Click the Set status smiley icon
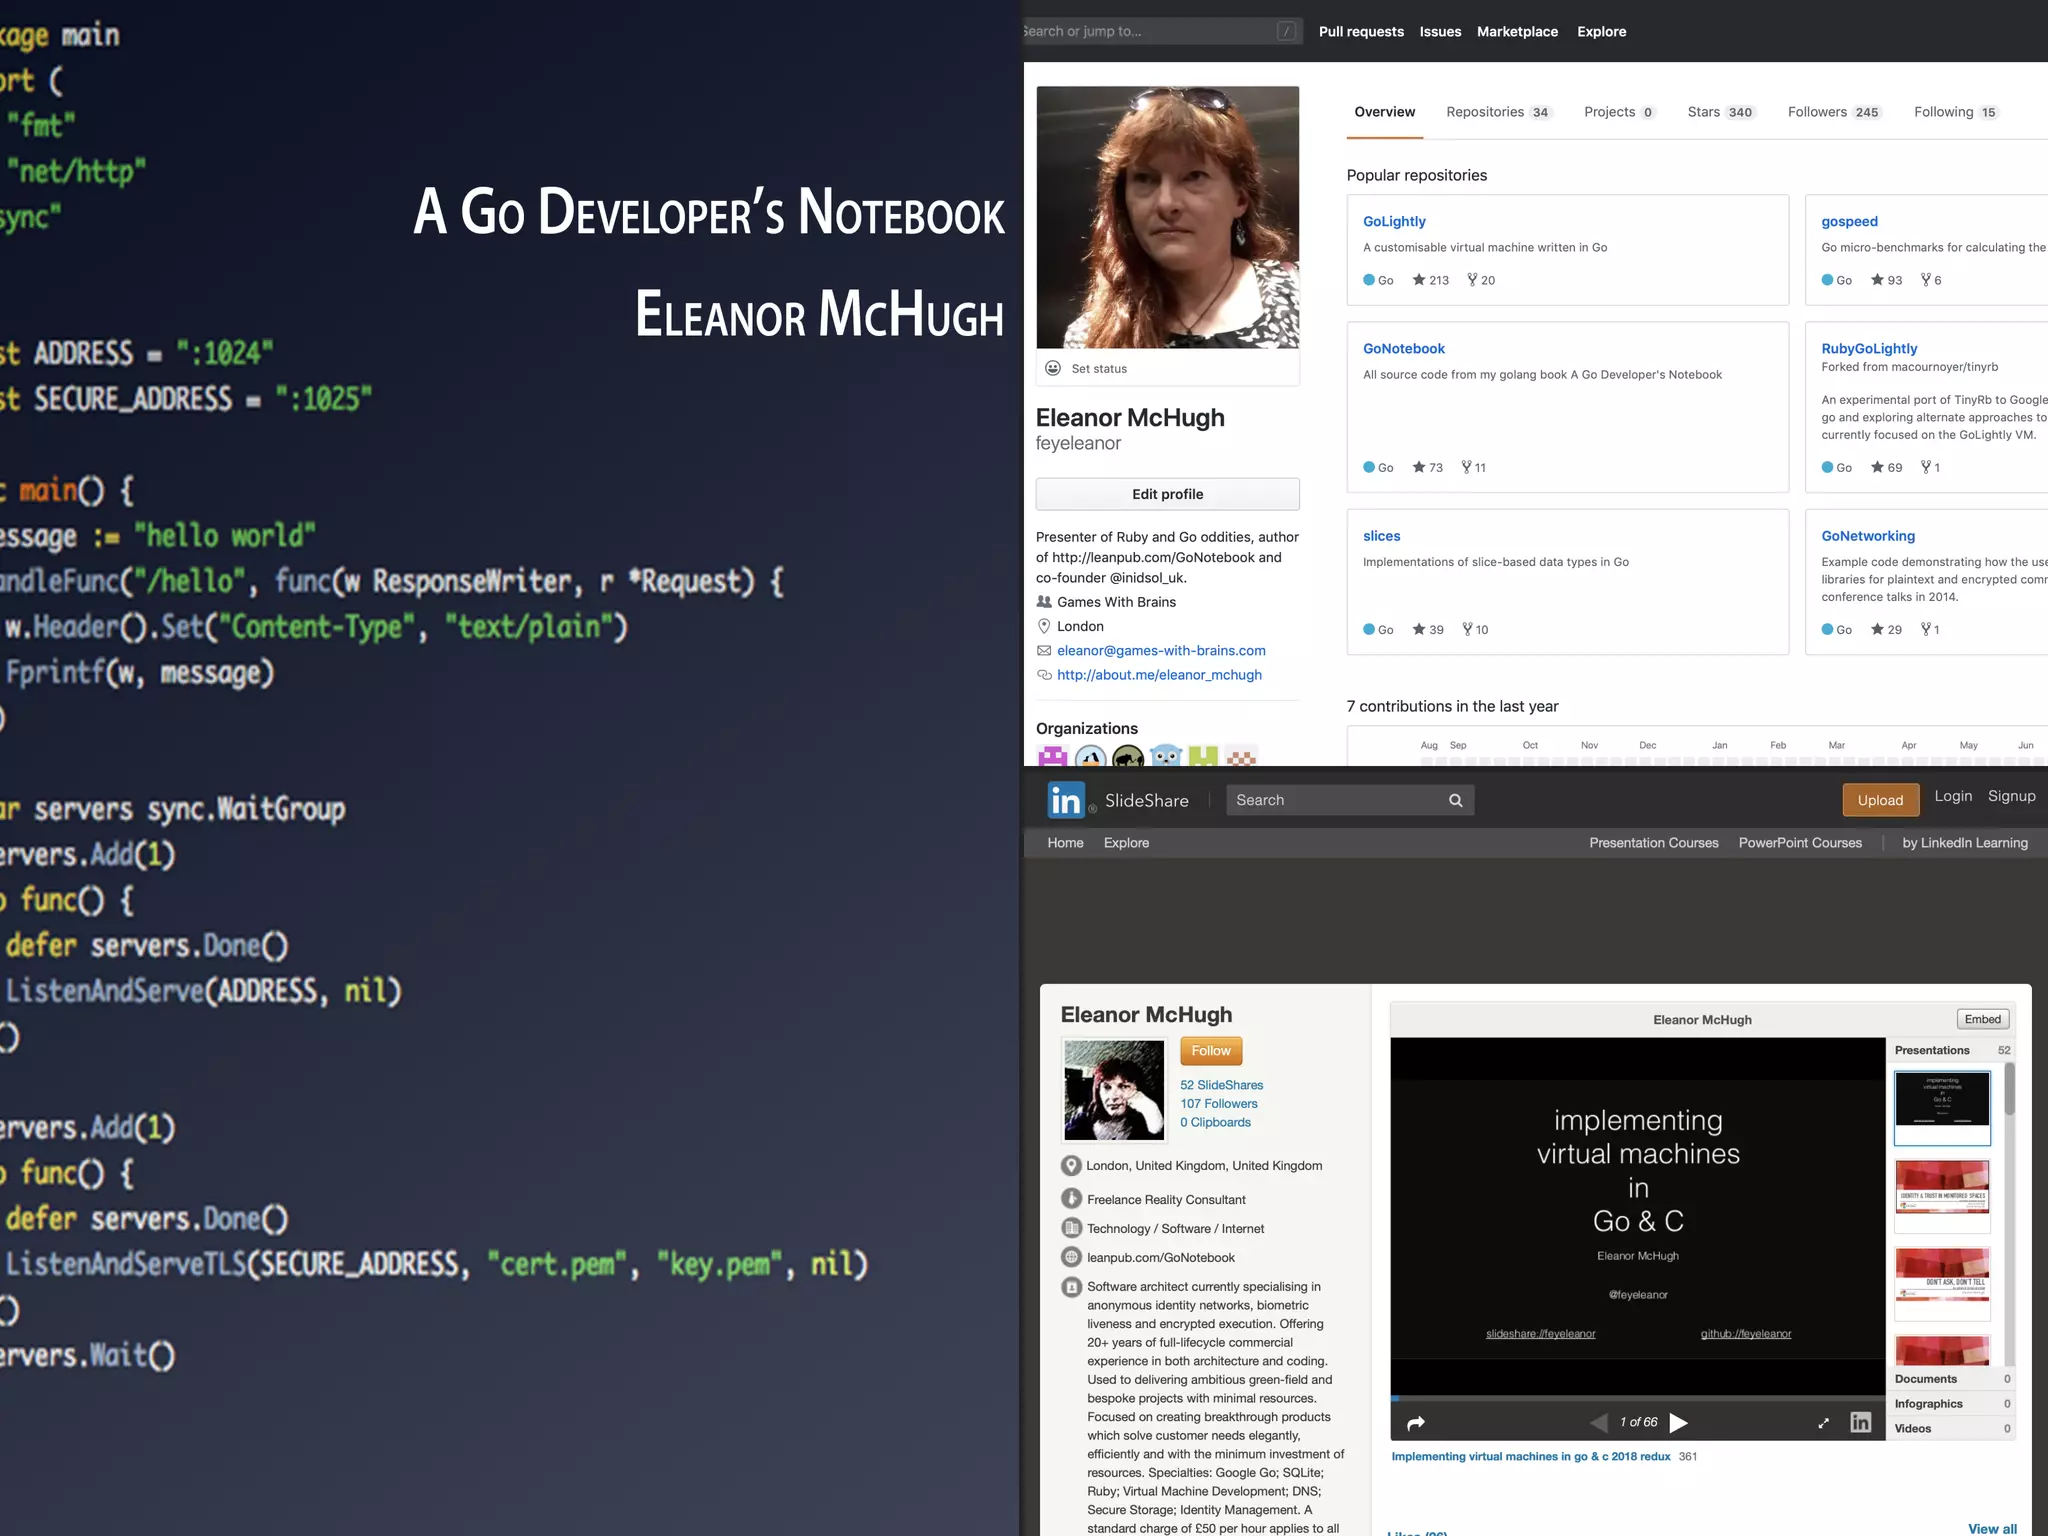The width and height of the screenshot is (2048, 1536). point(1053,368)
